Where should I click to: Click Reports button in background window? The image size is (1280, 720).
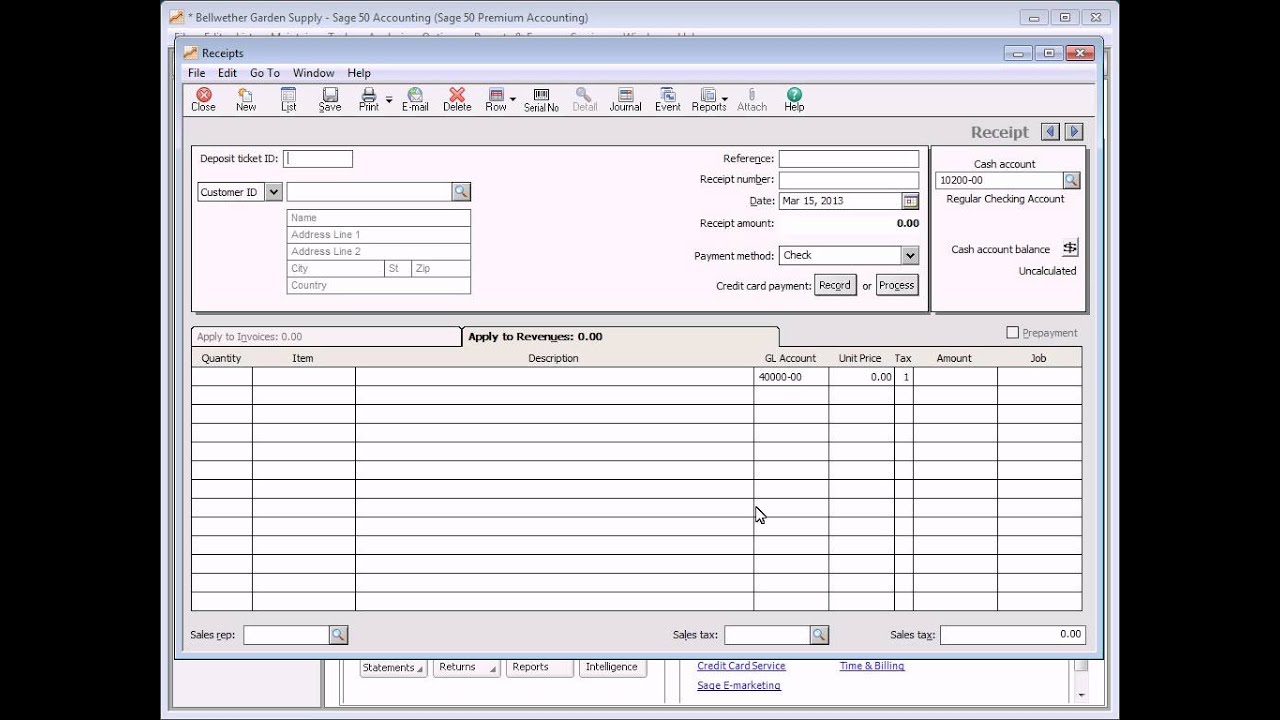[x=540, y=667]
